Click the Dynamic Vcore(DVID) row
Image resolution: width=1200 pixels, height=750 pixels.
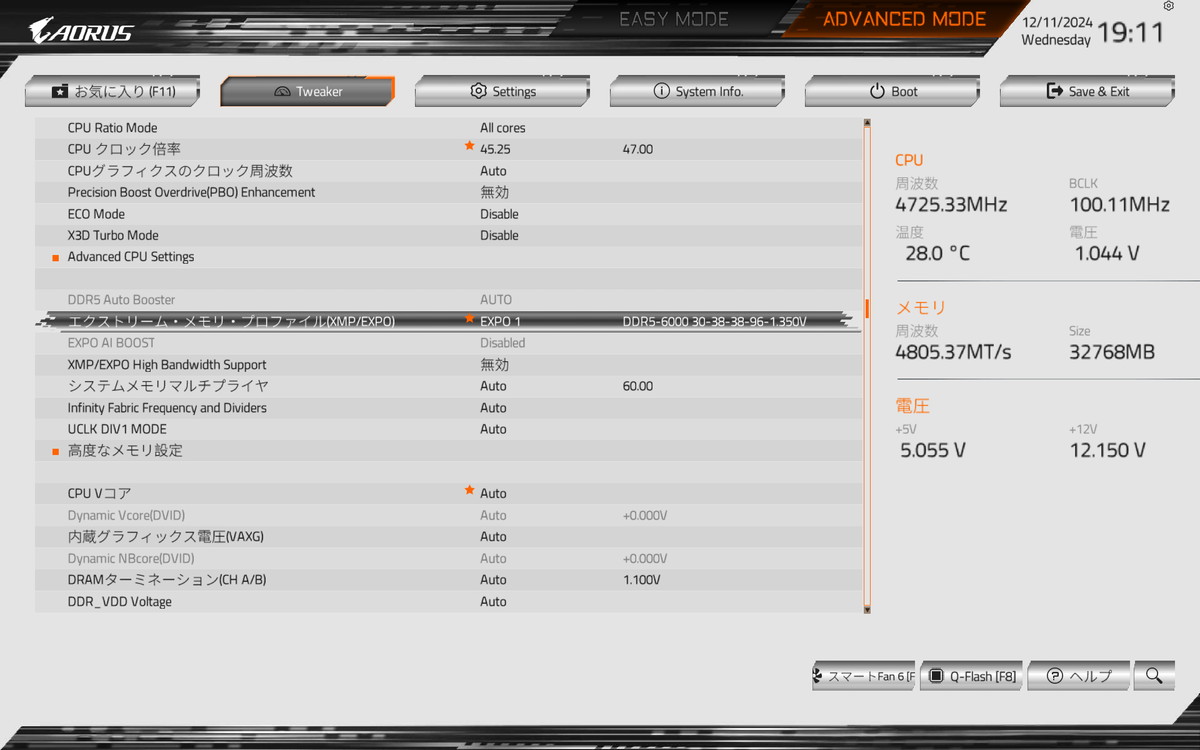point(449,516)
